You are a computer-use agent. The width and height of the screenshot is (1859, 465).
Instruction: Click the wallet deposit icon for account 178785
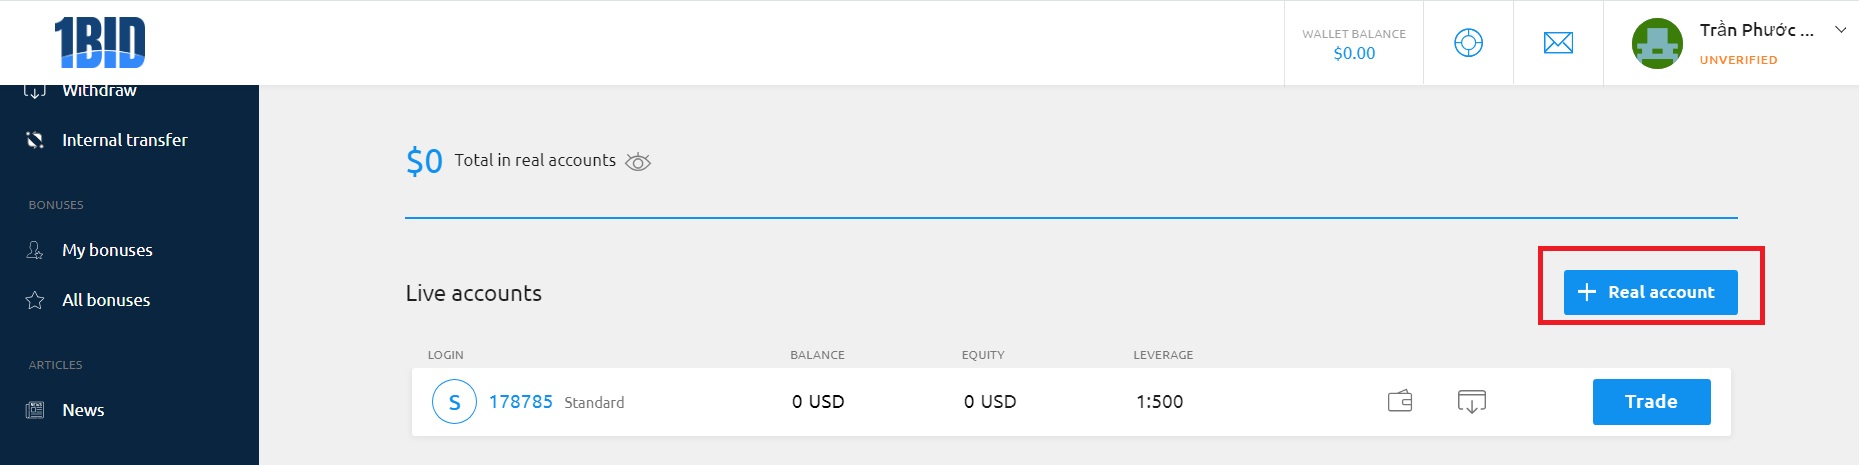(1400, 401)
